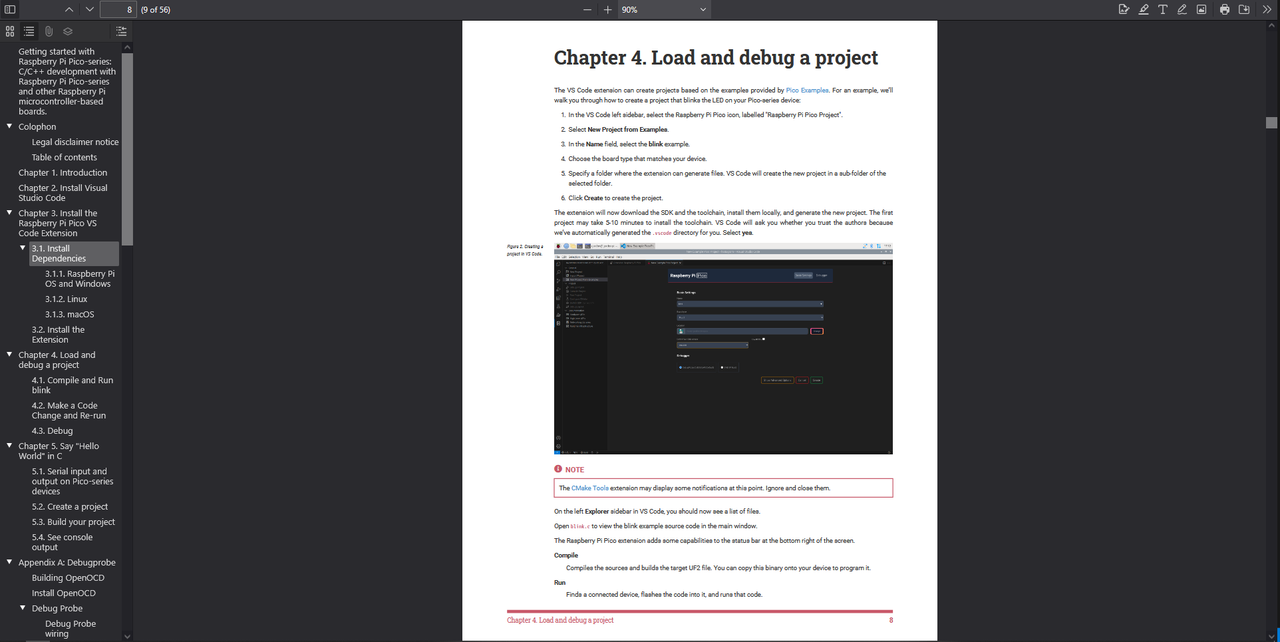Go to next page arrow
The width and height of the screenshot is (1280, 642).
89,9
